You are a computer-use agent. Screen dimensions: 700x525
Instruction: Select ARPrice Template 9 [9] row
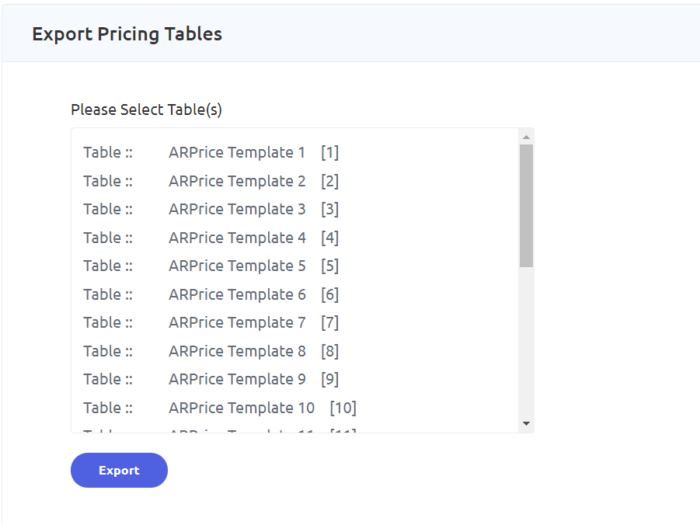pos(295,379)
